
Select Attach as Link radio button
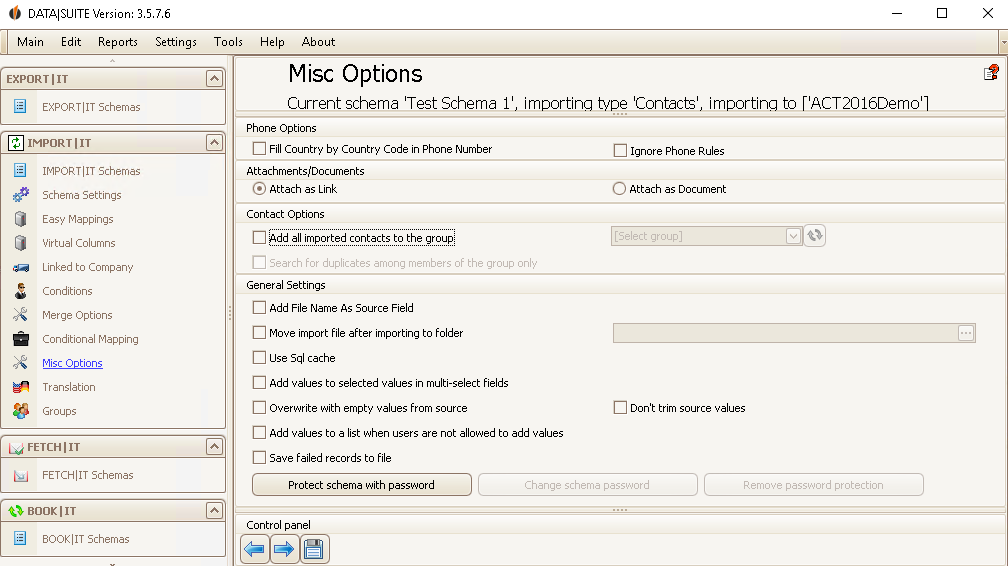[x=259, y=188]
